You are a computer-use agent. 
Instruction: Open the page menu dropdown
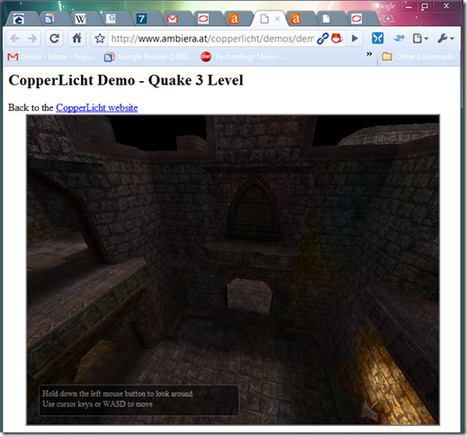tap(420, 39)
